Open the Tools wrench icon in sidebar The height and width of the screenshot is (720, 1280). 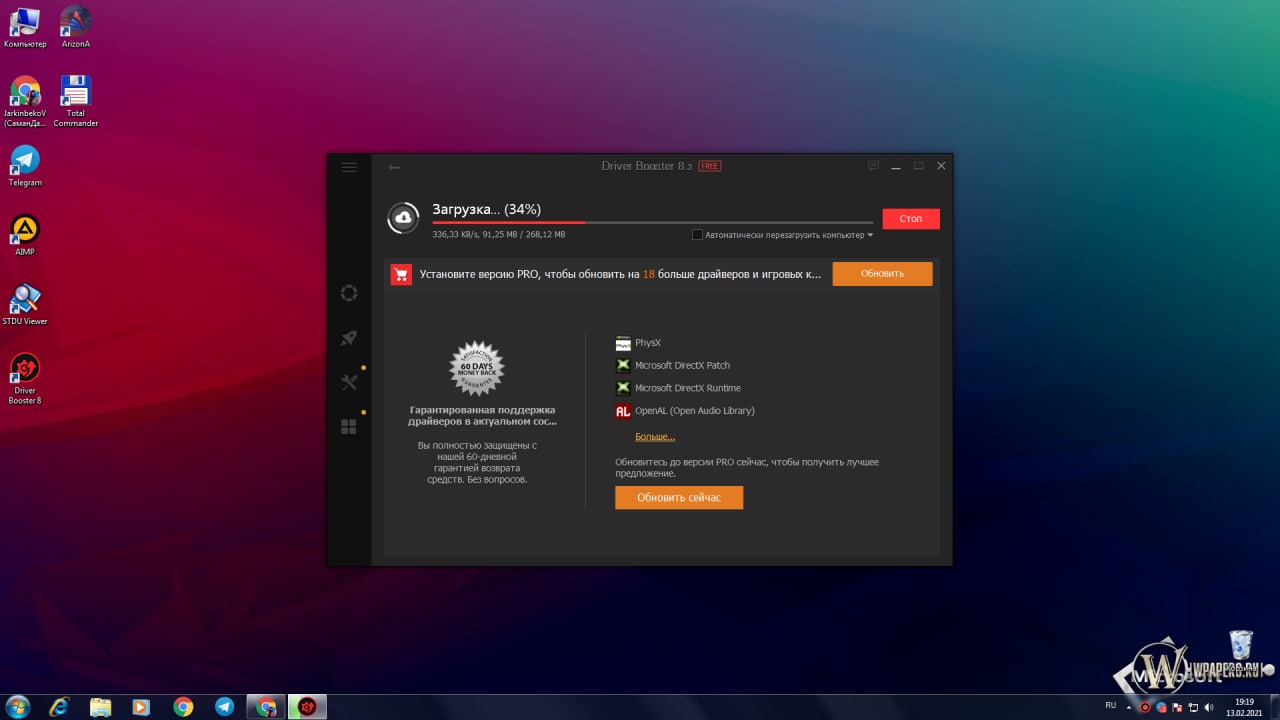pos(349,382)
